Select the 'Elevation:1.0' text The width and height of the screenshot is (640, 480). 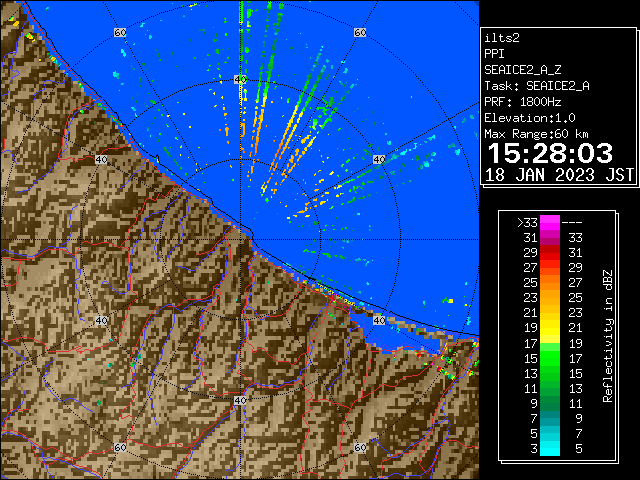click(529, 118)
